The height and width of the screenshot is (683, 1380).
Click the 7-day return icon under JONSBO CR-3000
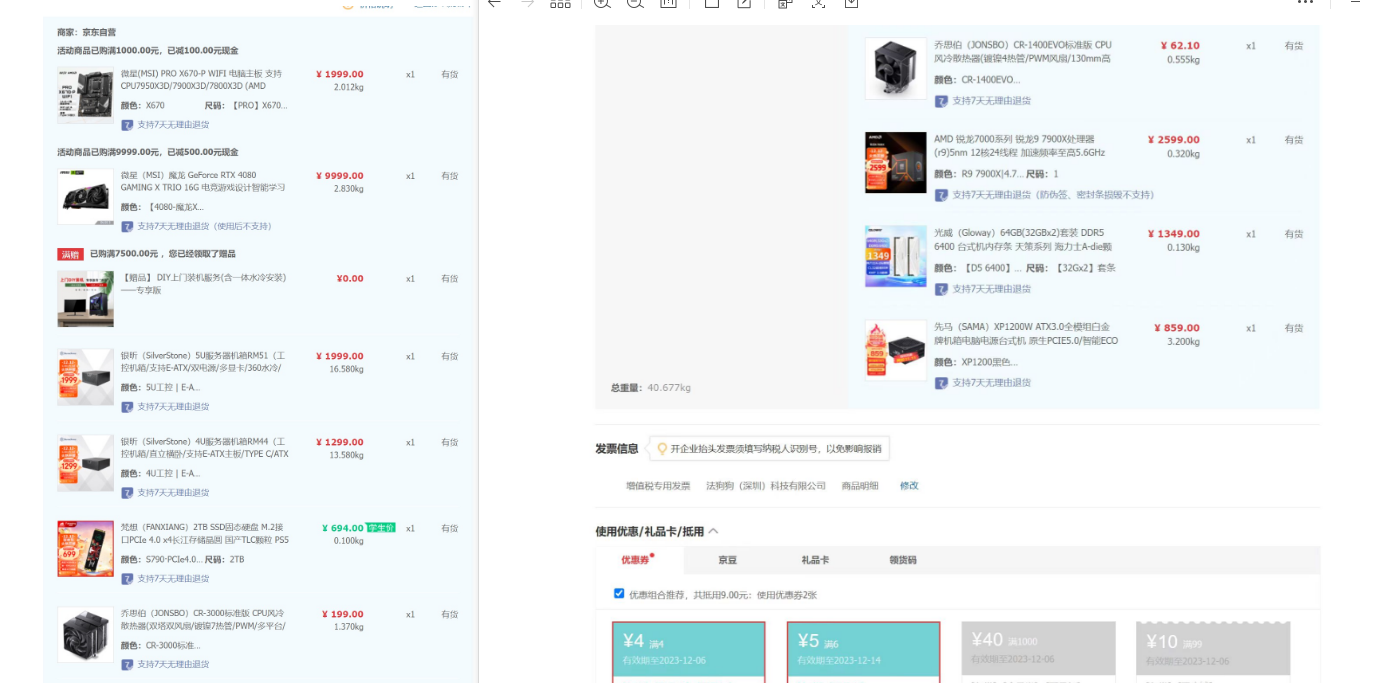(127, 664)
